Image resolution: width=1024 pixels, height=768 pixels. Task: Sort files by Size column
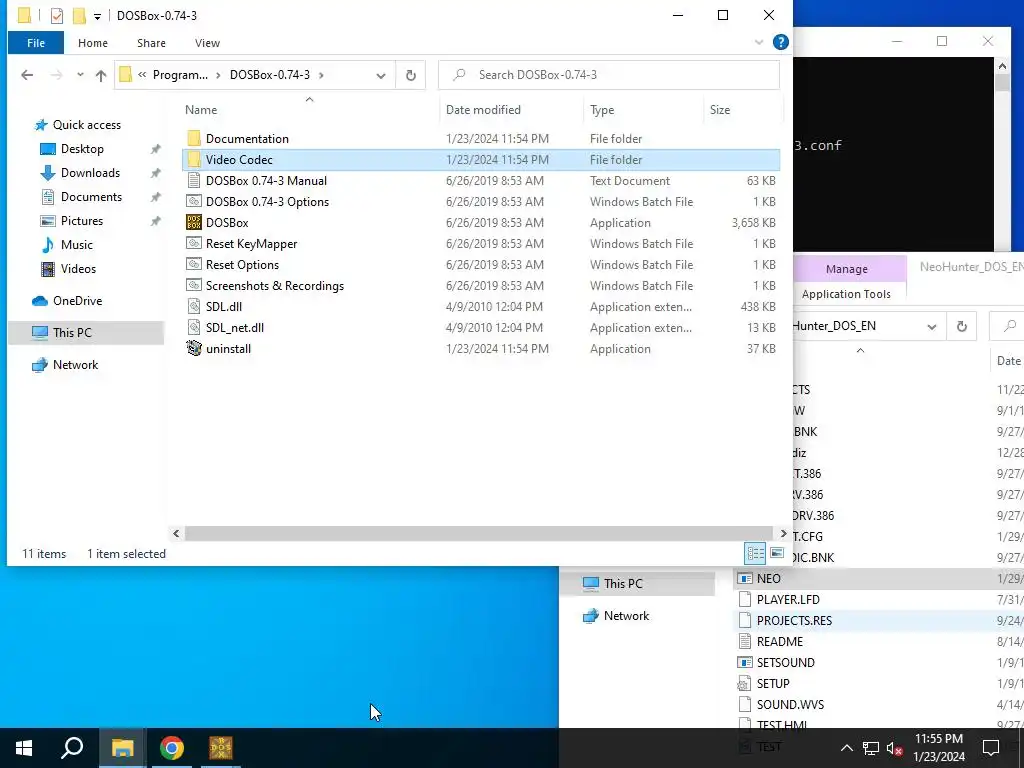[x=720, y=110]
